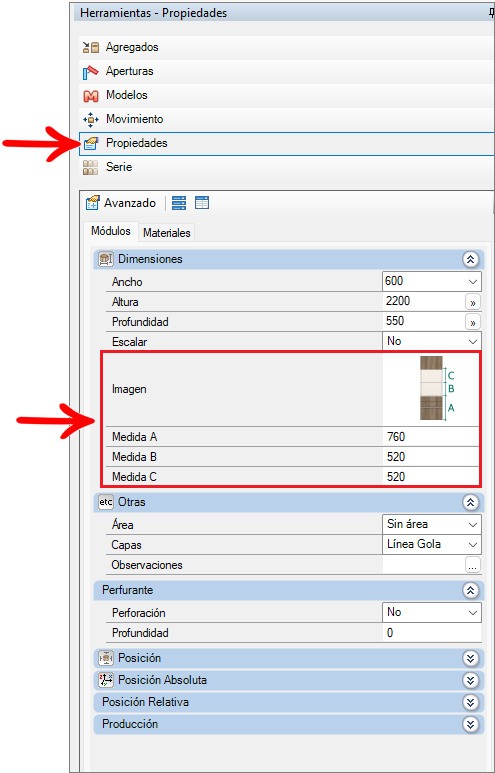
Task: Expand the Producción section
Action: [x=470, y=724]
